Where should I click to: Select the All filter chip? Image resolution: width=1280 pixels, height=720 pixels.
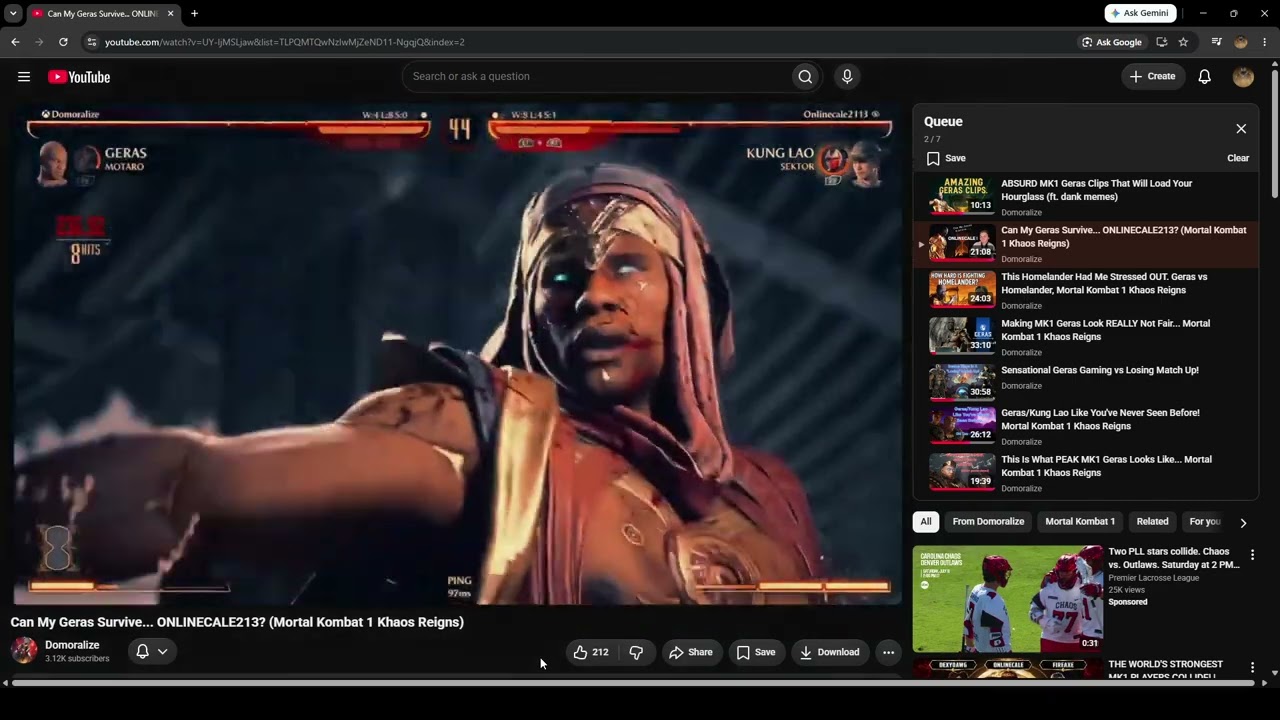pyautogui.click(x=926, y=521)
